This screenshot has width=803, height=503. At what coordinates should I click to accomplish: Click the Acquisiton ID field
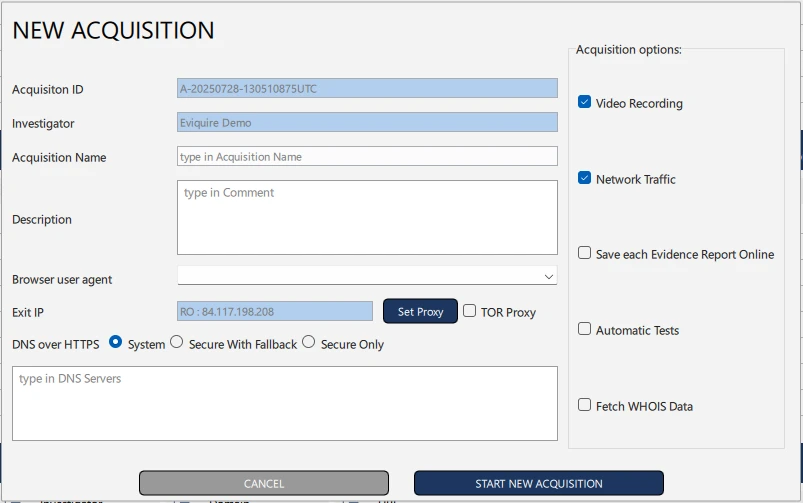(x=367, y=88)
